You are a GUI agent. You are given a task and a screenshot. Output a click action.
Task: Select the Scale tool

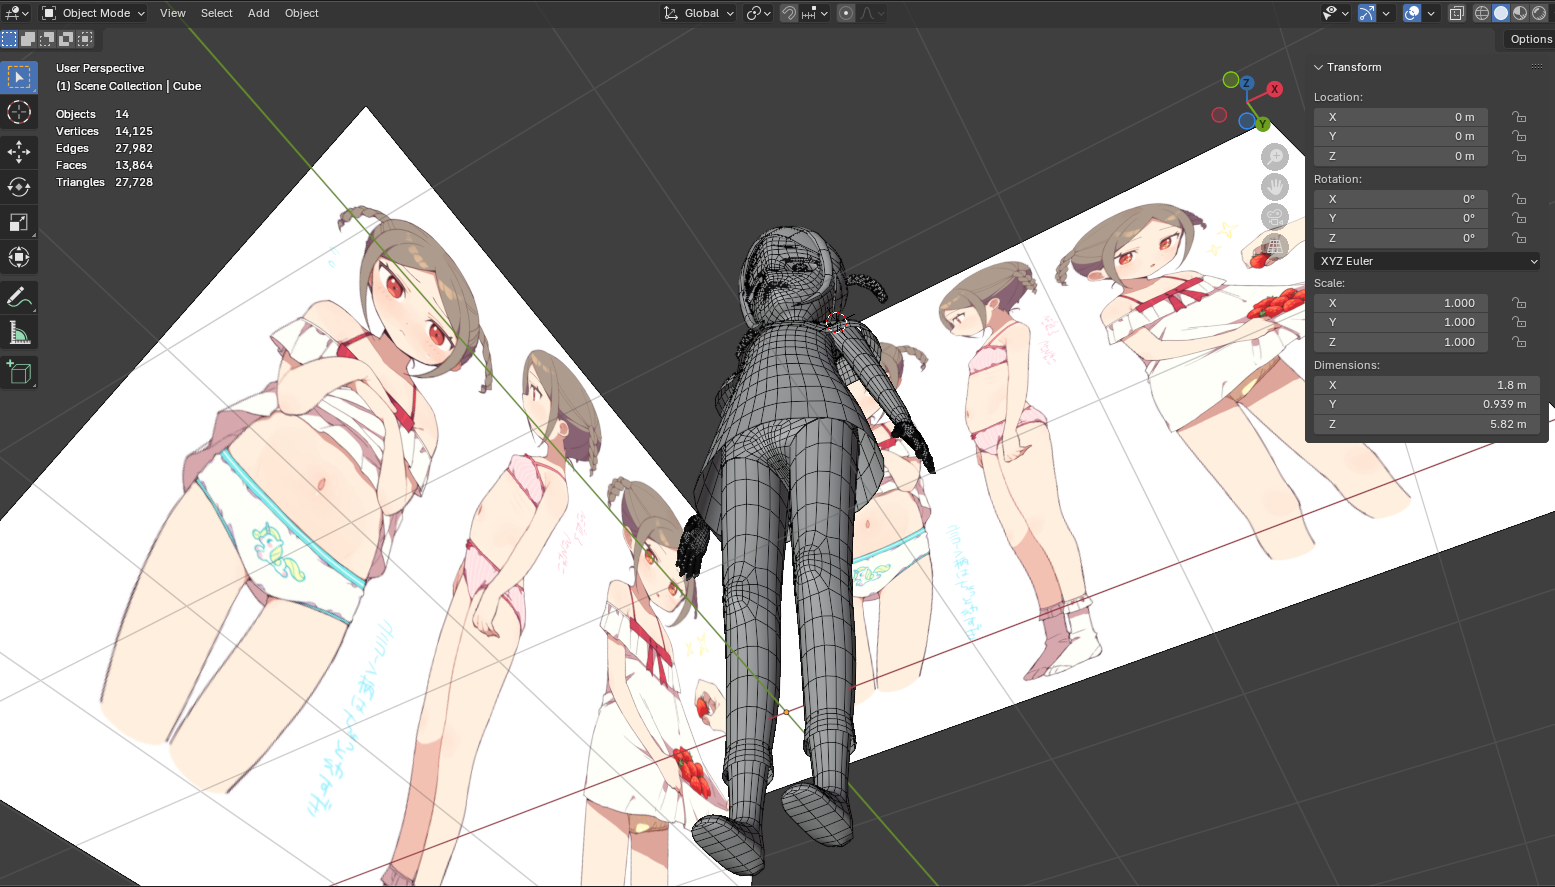pyautogui.click(x=19, y=222)
